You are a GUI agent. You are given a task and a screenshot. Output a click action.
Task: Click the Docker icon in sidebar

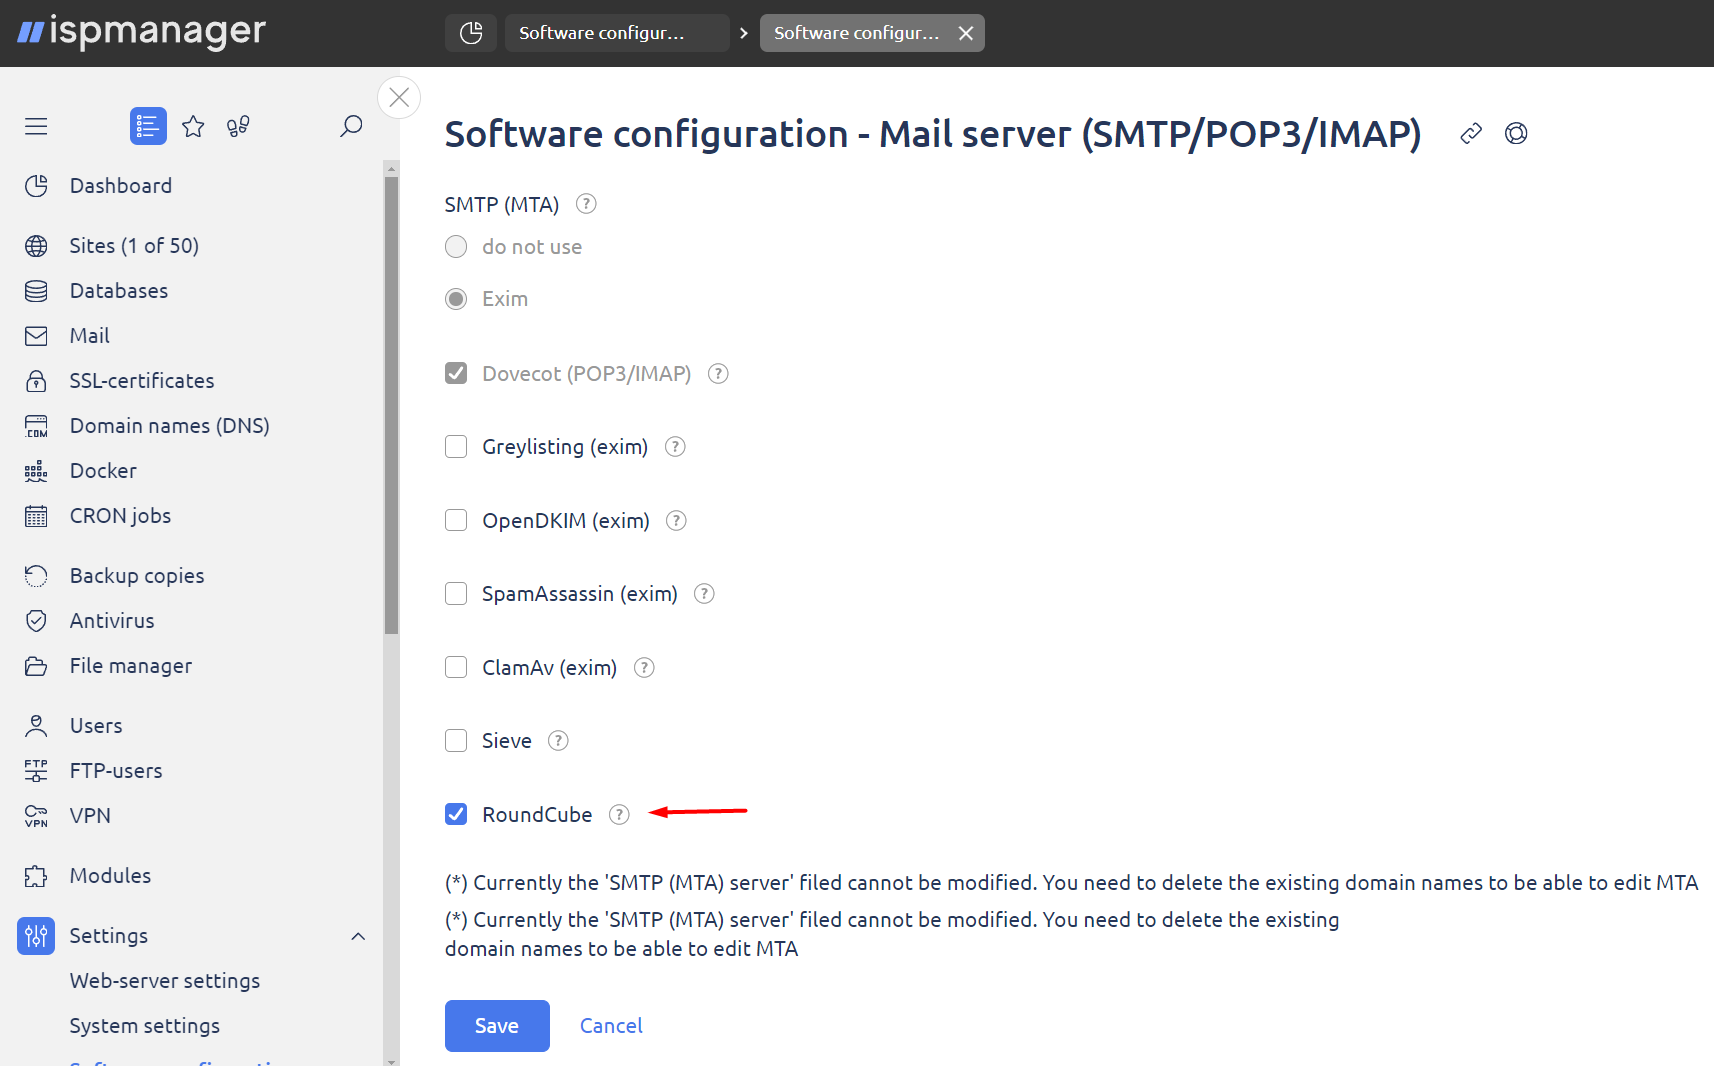tap(36, 471)
